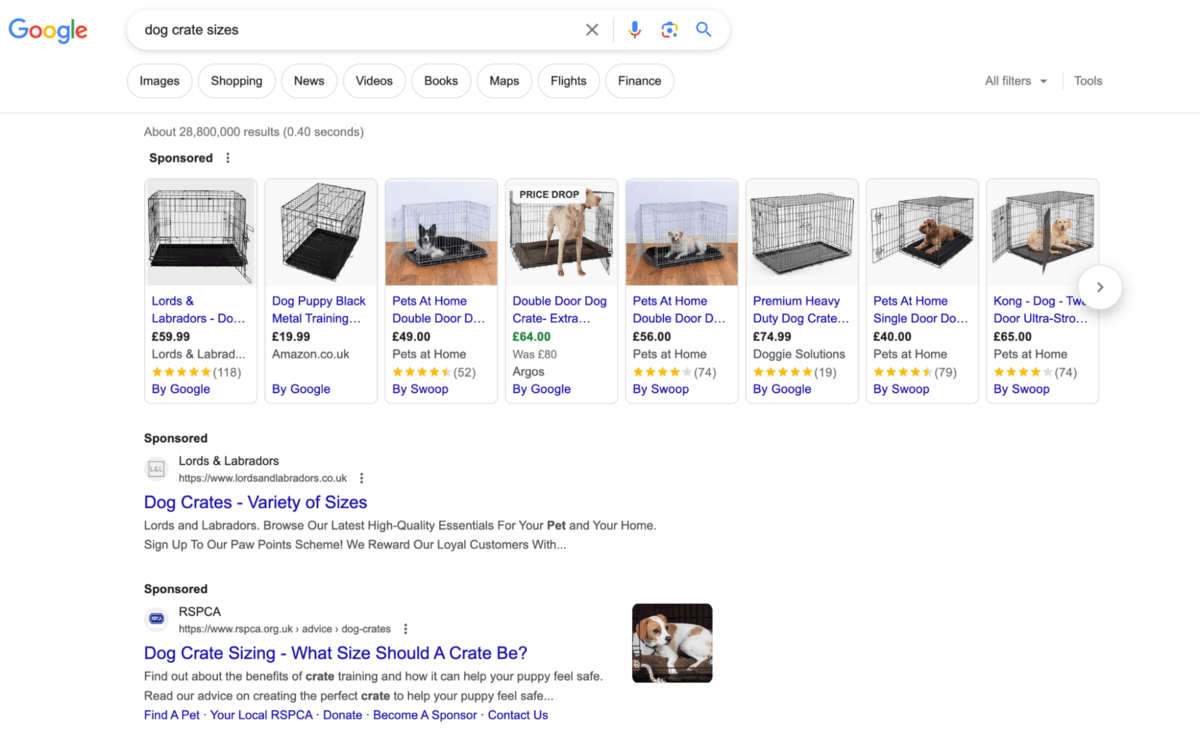Click the £64.00 sale price text

click(532, 337)
